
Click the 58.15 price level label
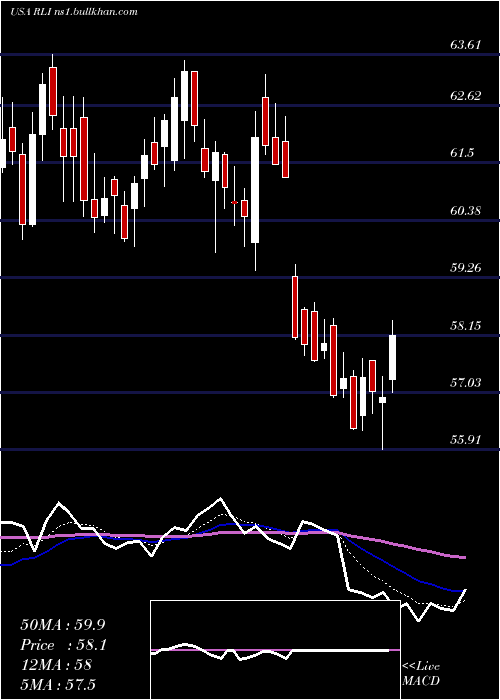coord(466,325)
